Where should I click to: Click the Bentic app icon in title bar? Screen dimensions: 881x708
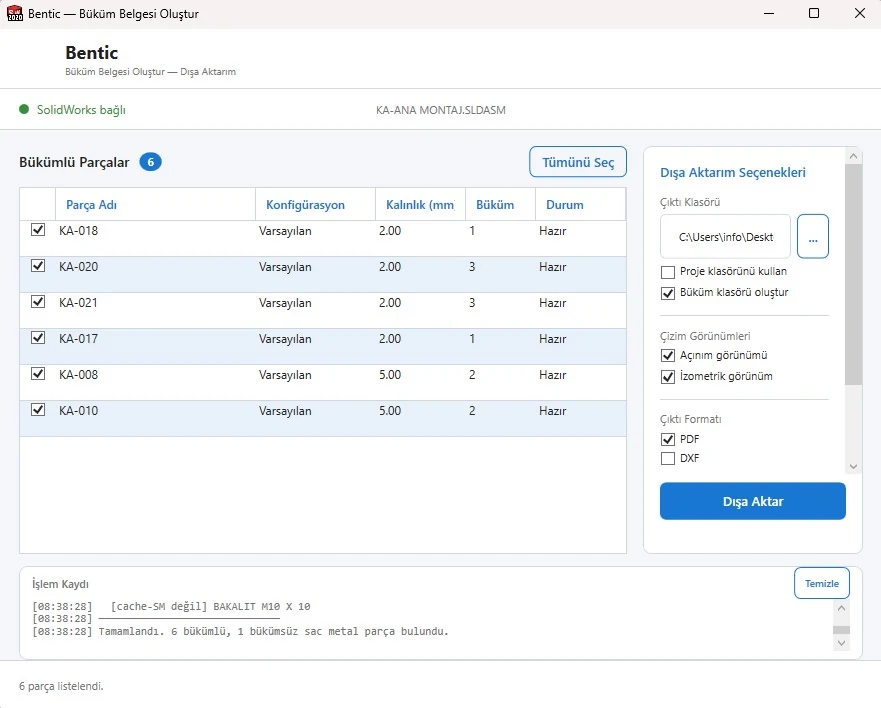pyautogui.click(x=15, y=13)
